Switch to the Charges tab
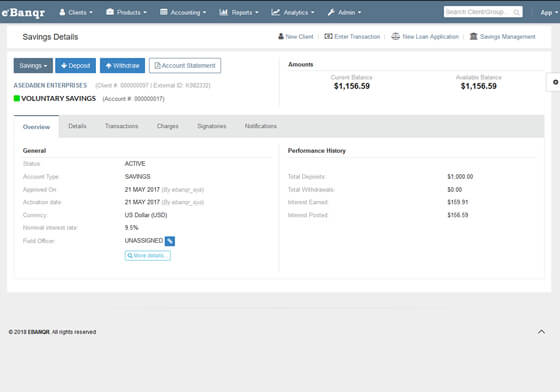Image resolution: width=560 pixels, height=392 pixels. pos(168,126)
